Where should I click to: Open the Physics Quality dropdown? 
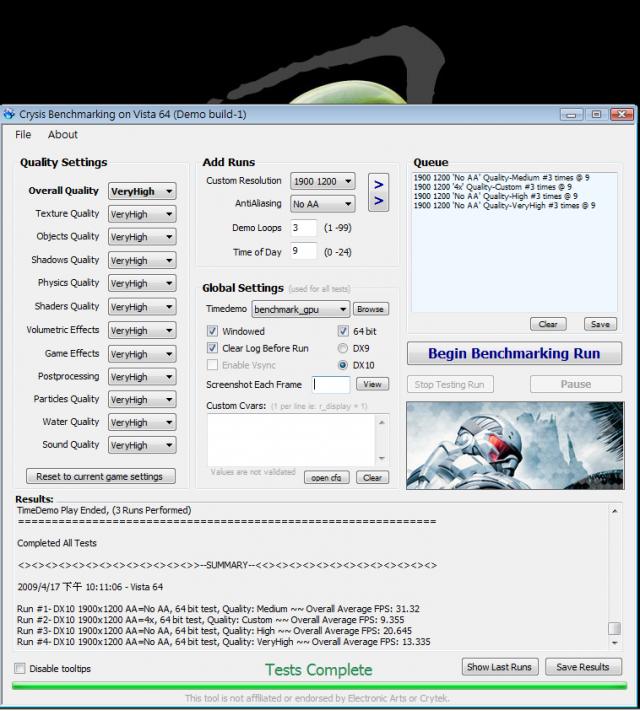[x=142, y=283]
